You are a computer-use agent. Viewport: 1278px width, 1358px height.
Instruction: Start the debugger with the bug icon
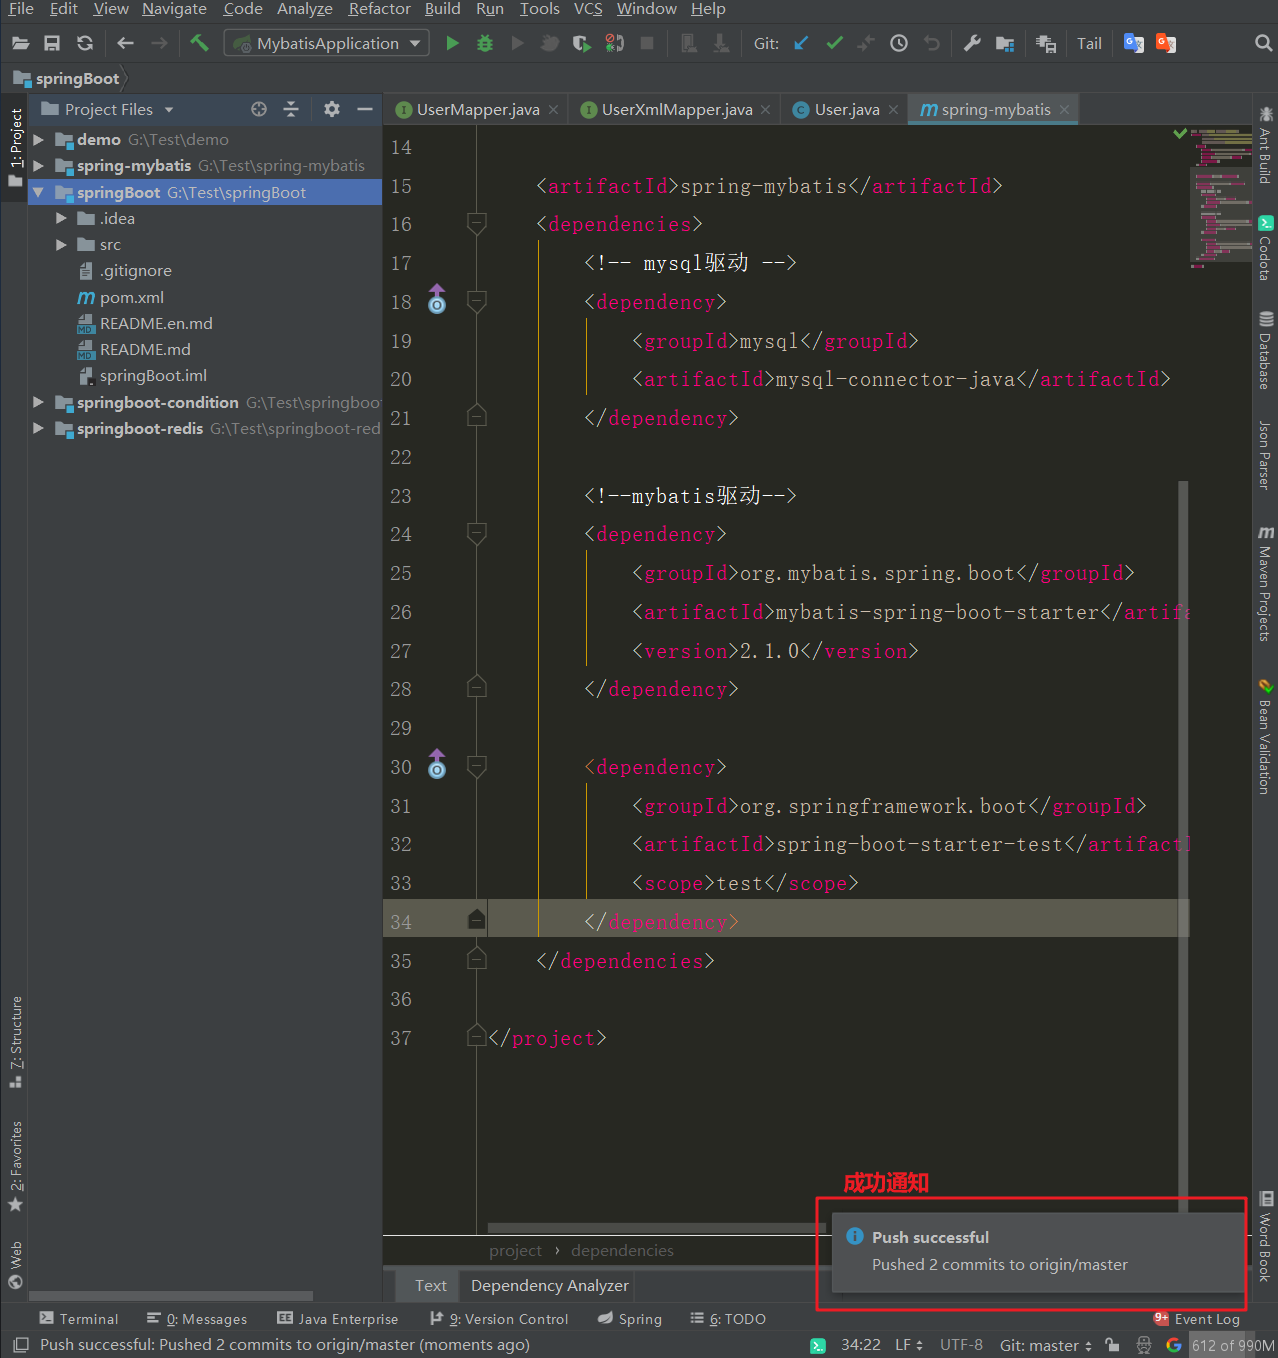point(484,43)
